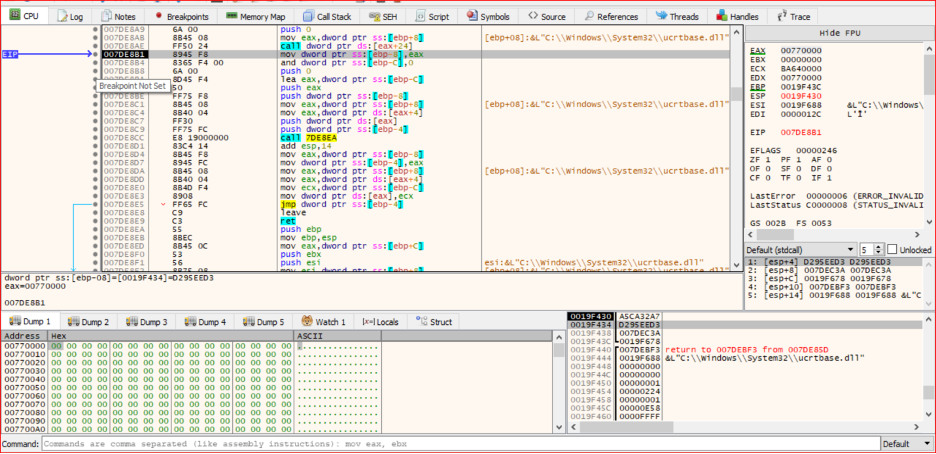Screen dimensions: 936x454
Task: Open the Default command type dropdown
Action: pyautogui.click(x=907, y=444)
